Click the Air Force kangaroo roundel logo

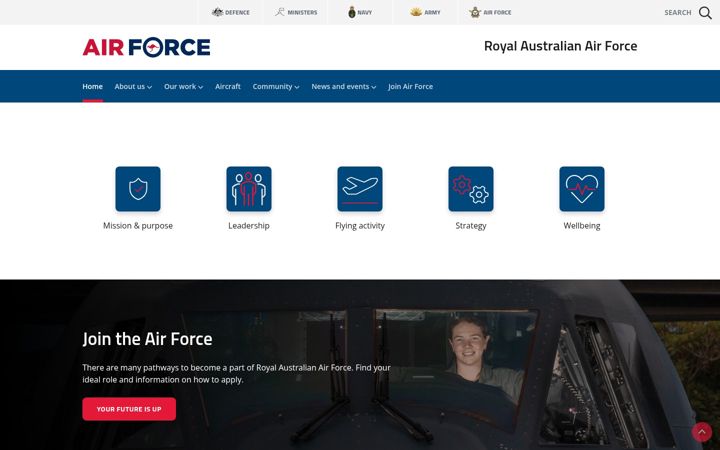152,47
